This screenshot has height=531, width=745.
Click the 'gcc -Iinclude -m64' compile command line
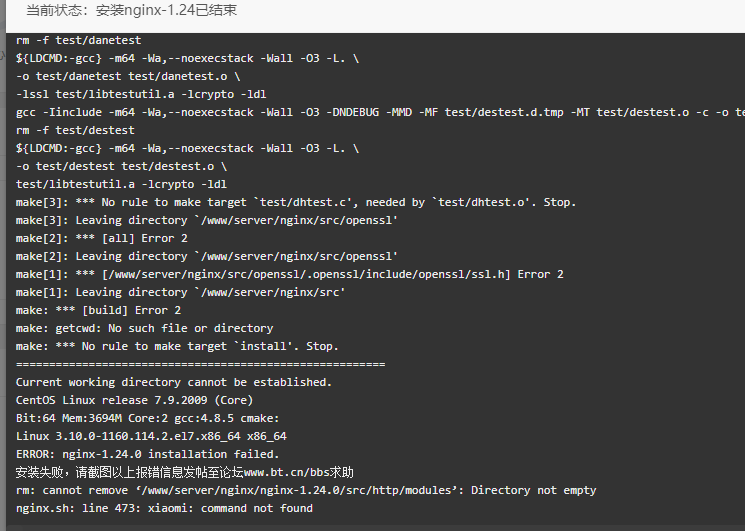pos(380,113)
